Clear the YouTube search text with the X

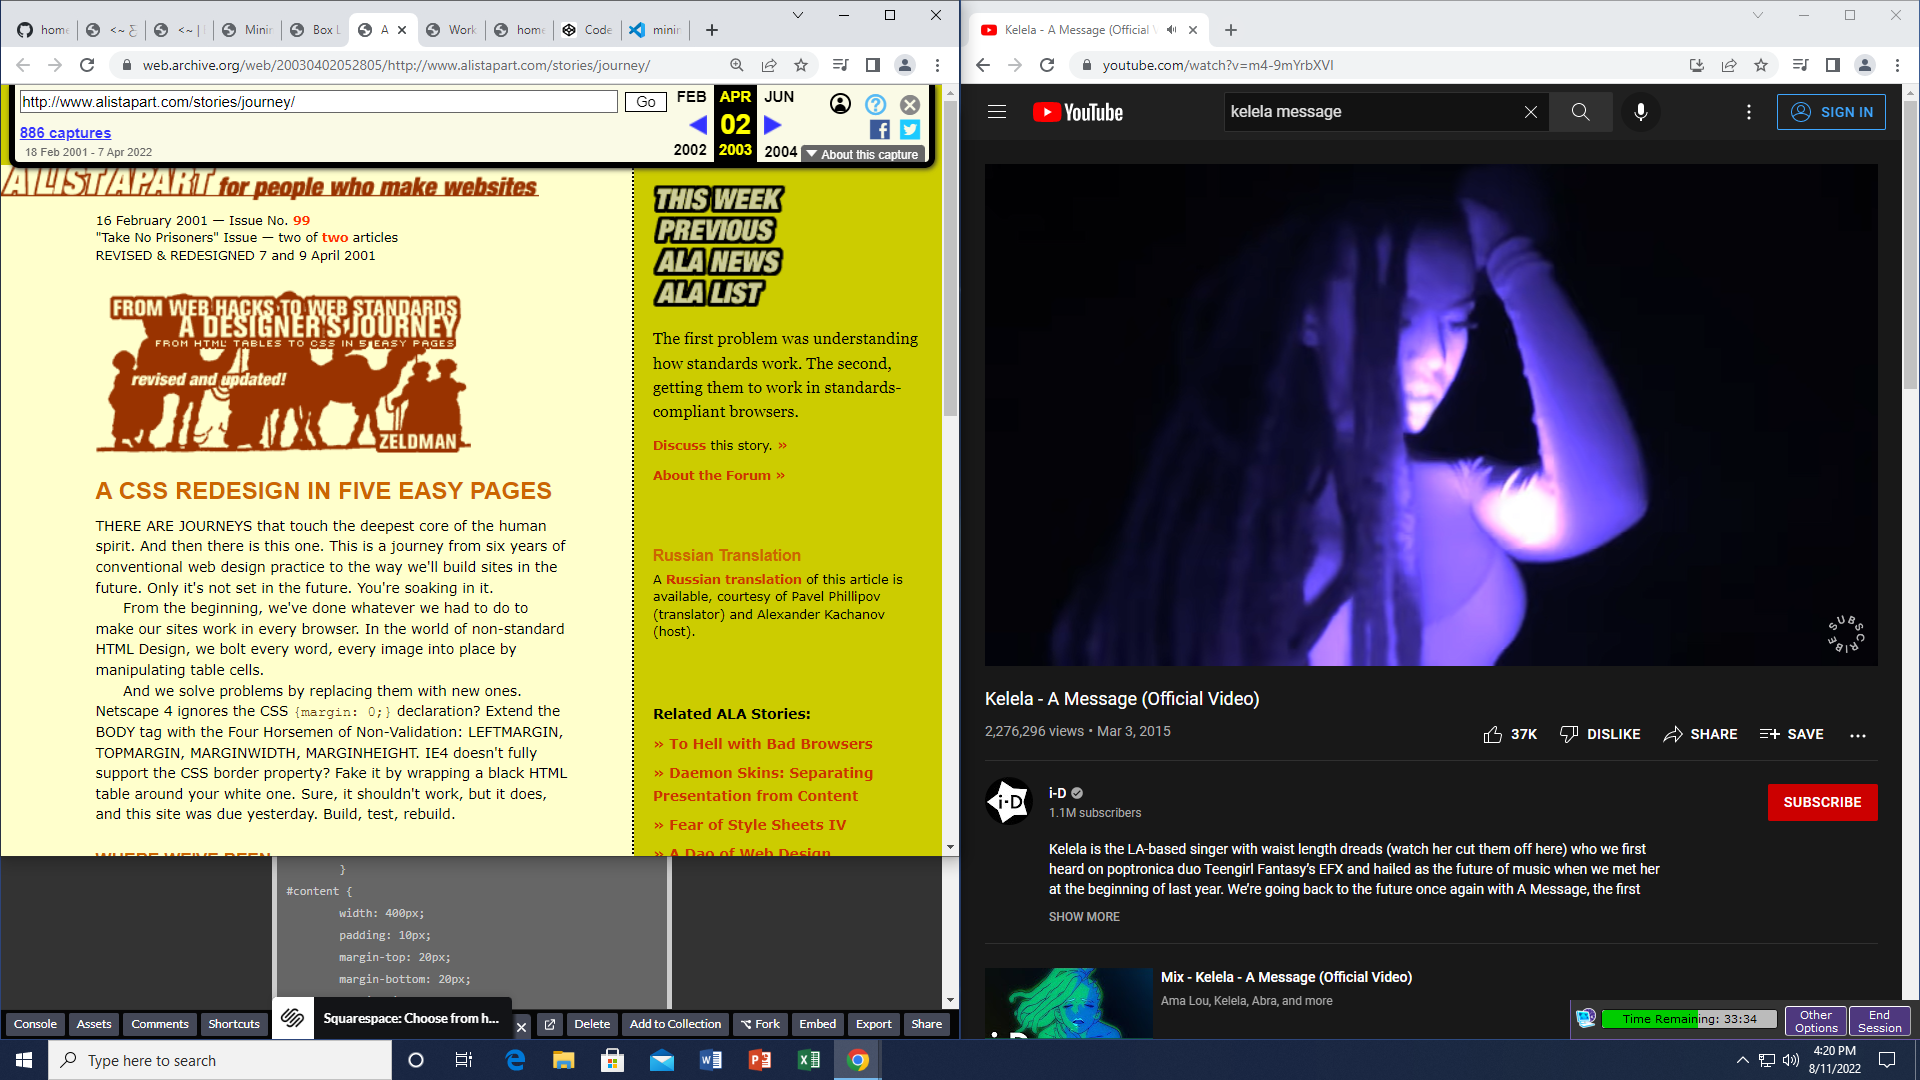[1530, 112]
